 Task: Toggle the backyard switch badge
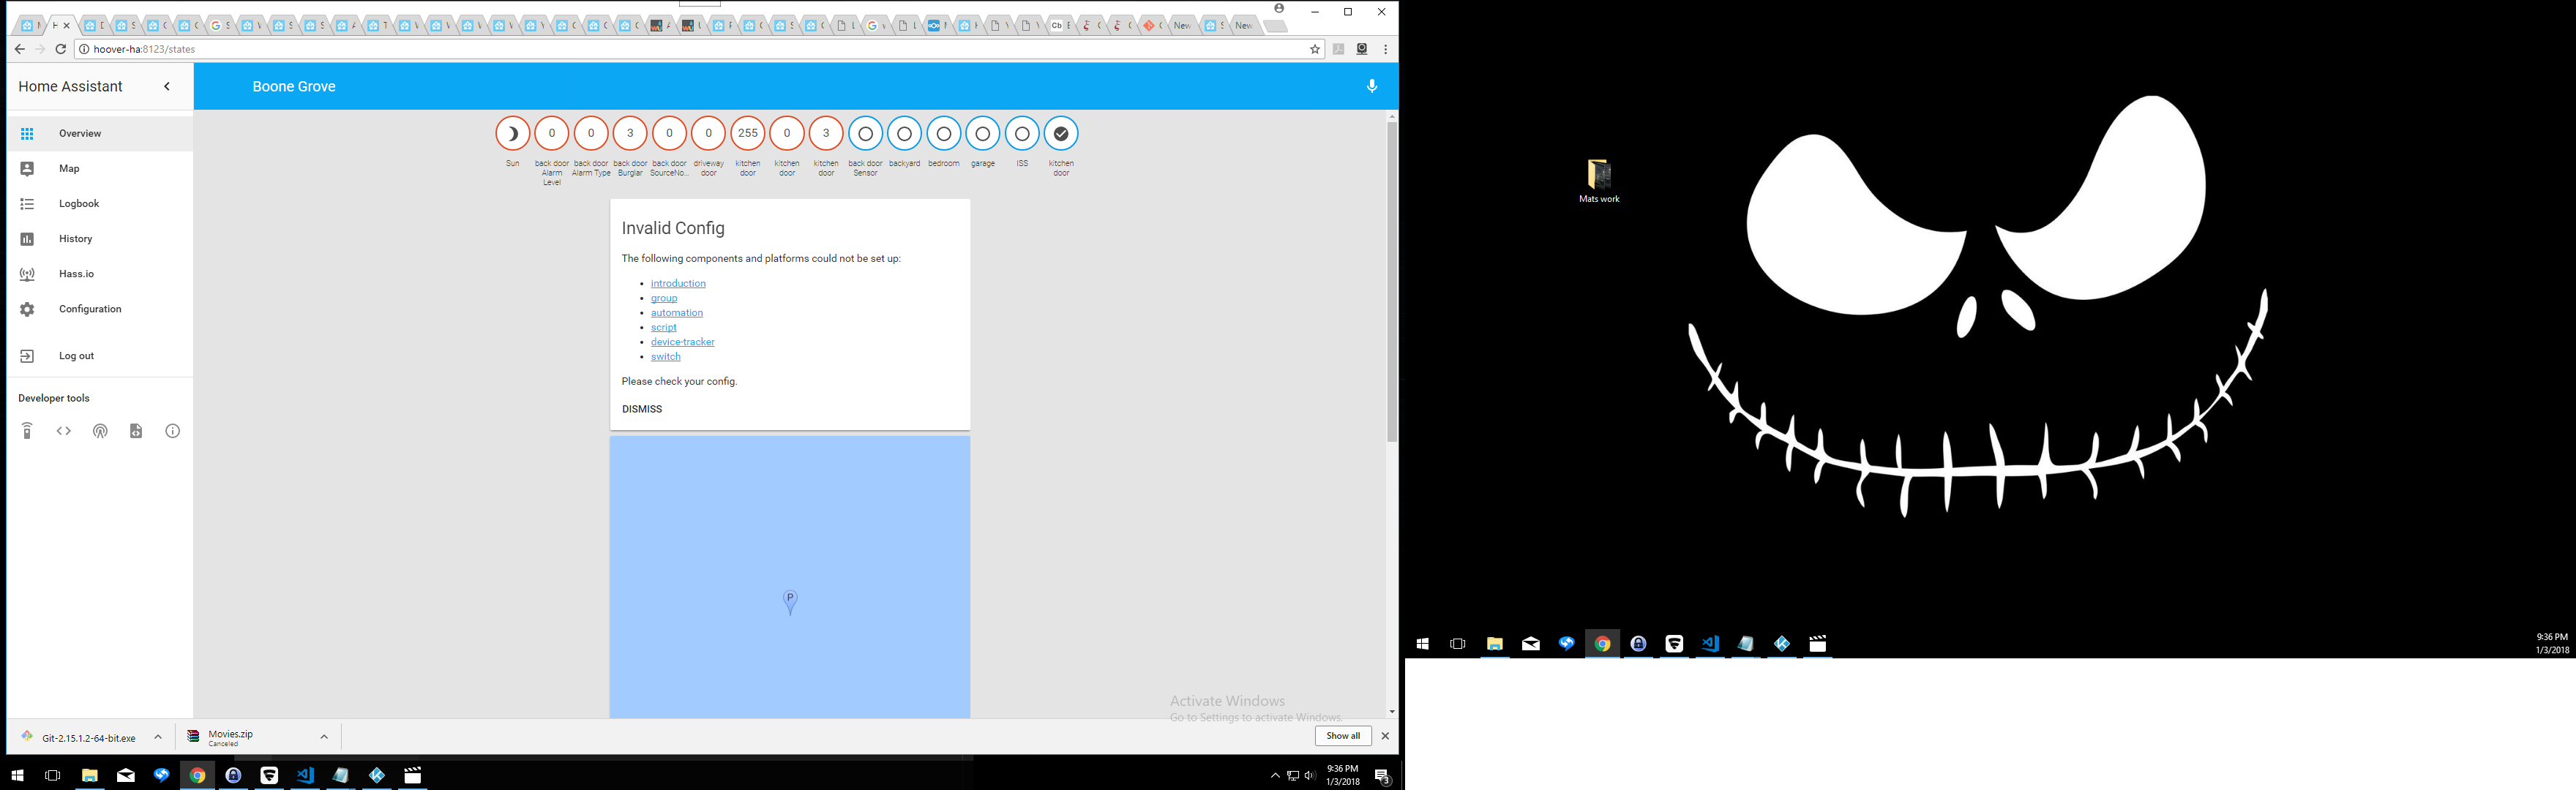tap(904, 132)
